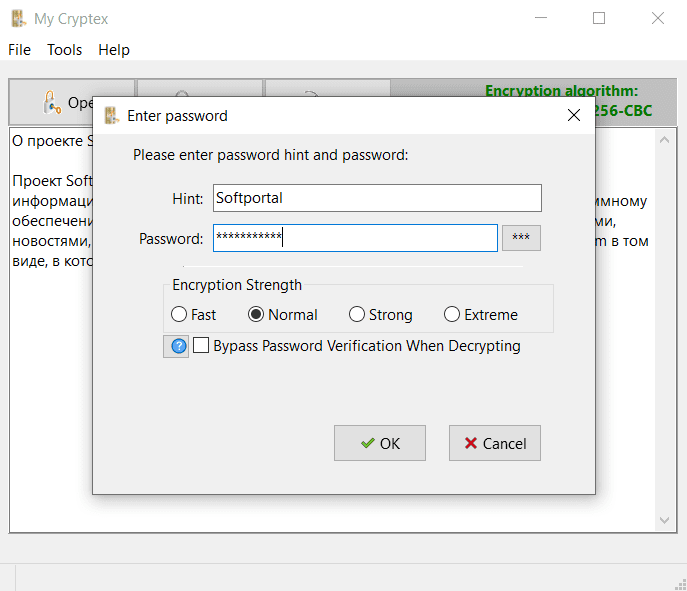The width and height of the screenshot is (687, 591).
Task: Open the Tools menu
Action: (65, 50)
